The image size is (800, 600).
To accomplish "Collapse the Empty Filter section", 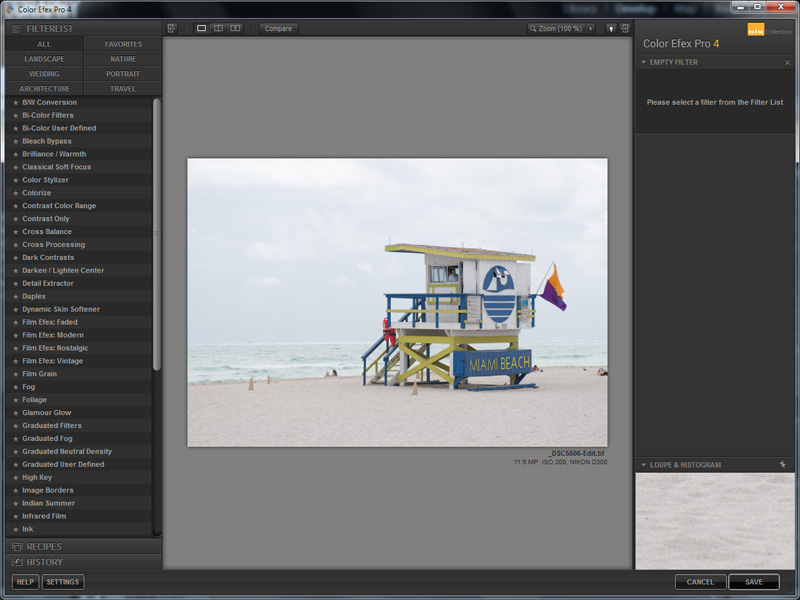I will (644, 62).
